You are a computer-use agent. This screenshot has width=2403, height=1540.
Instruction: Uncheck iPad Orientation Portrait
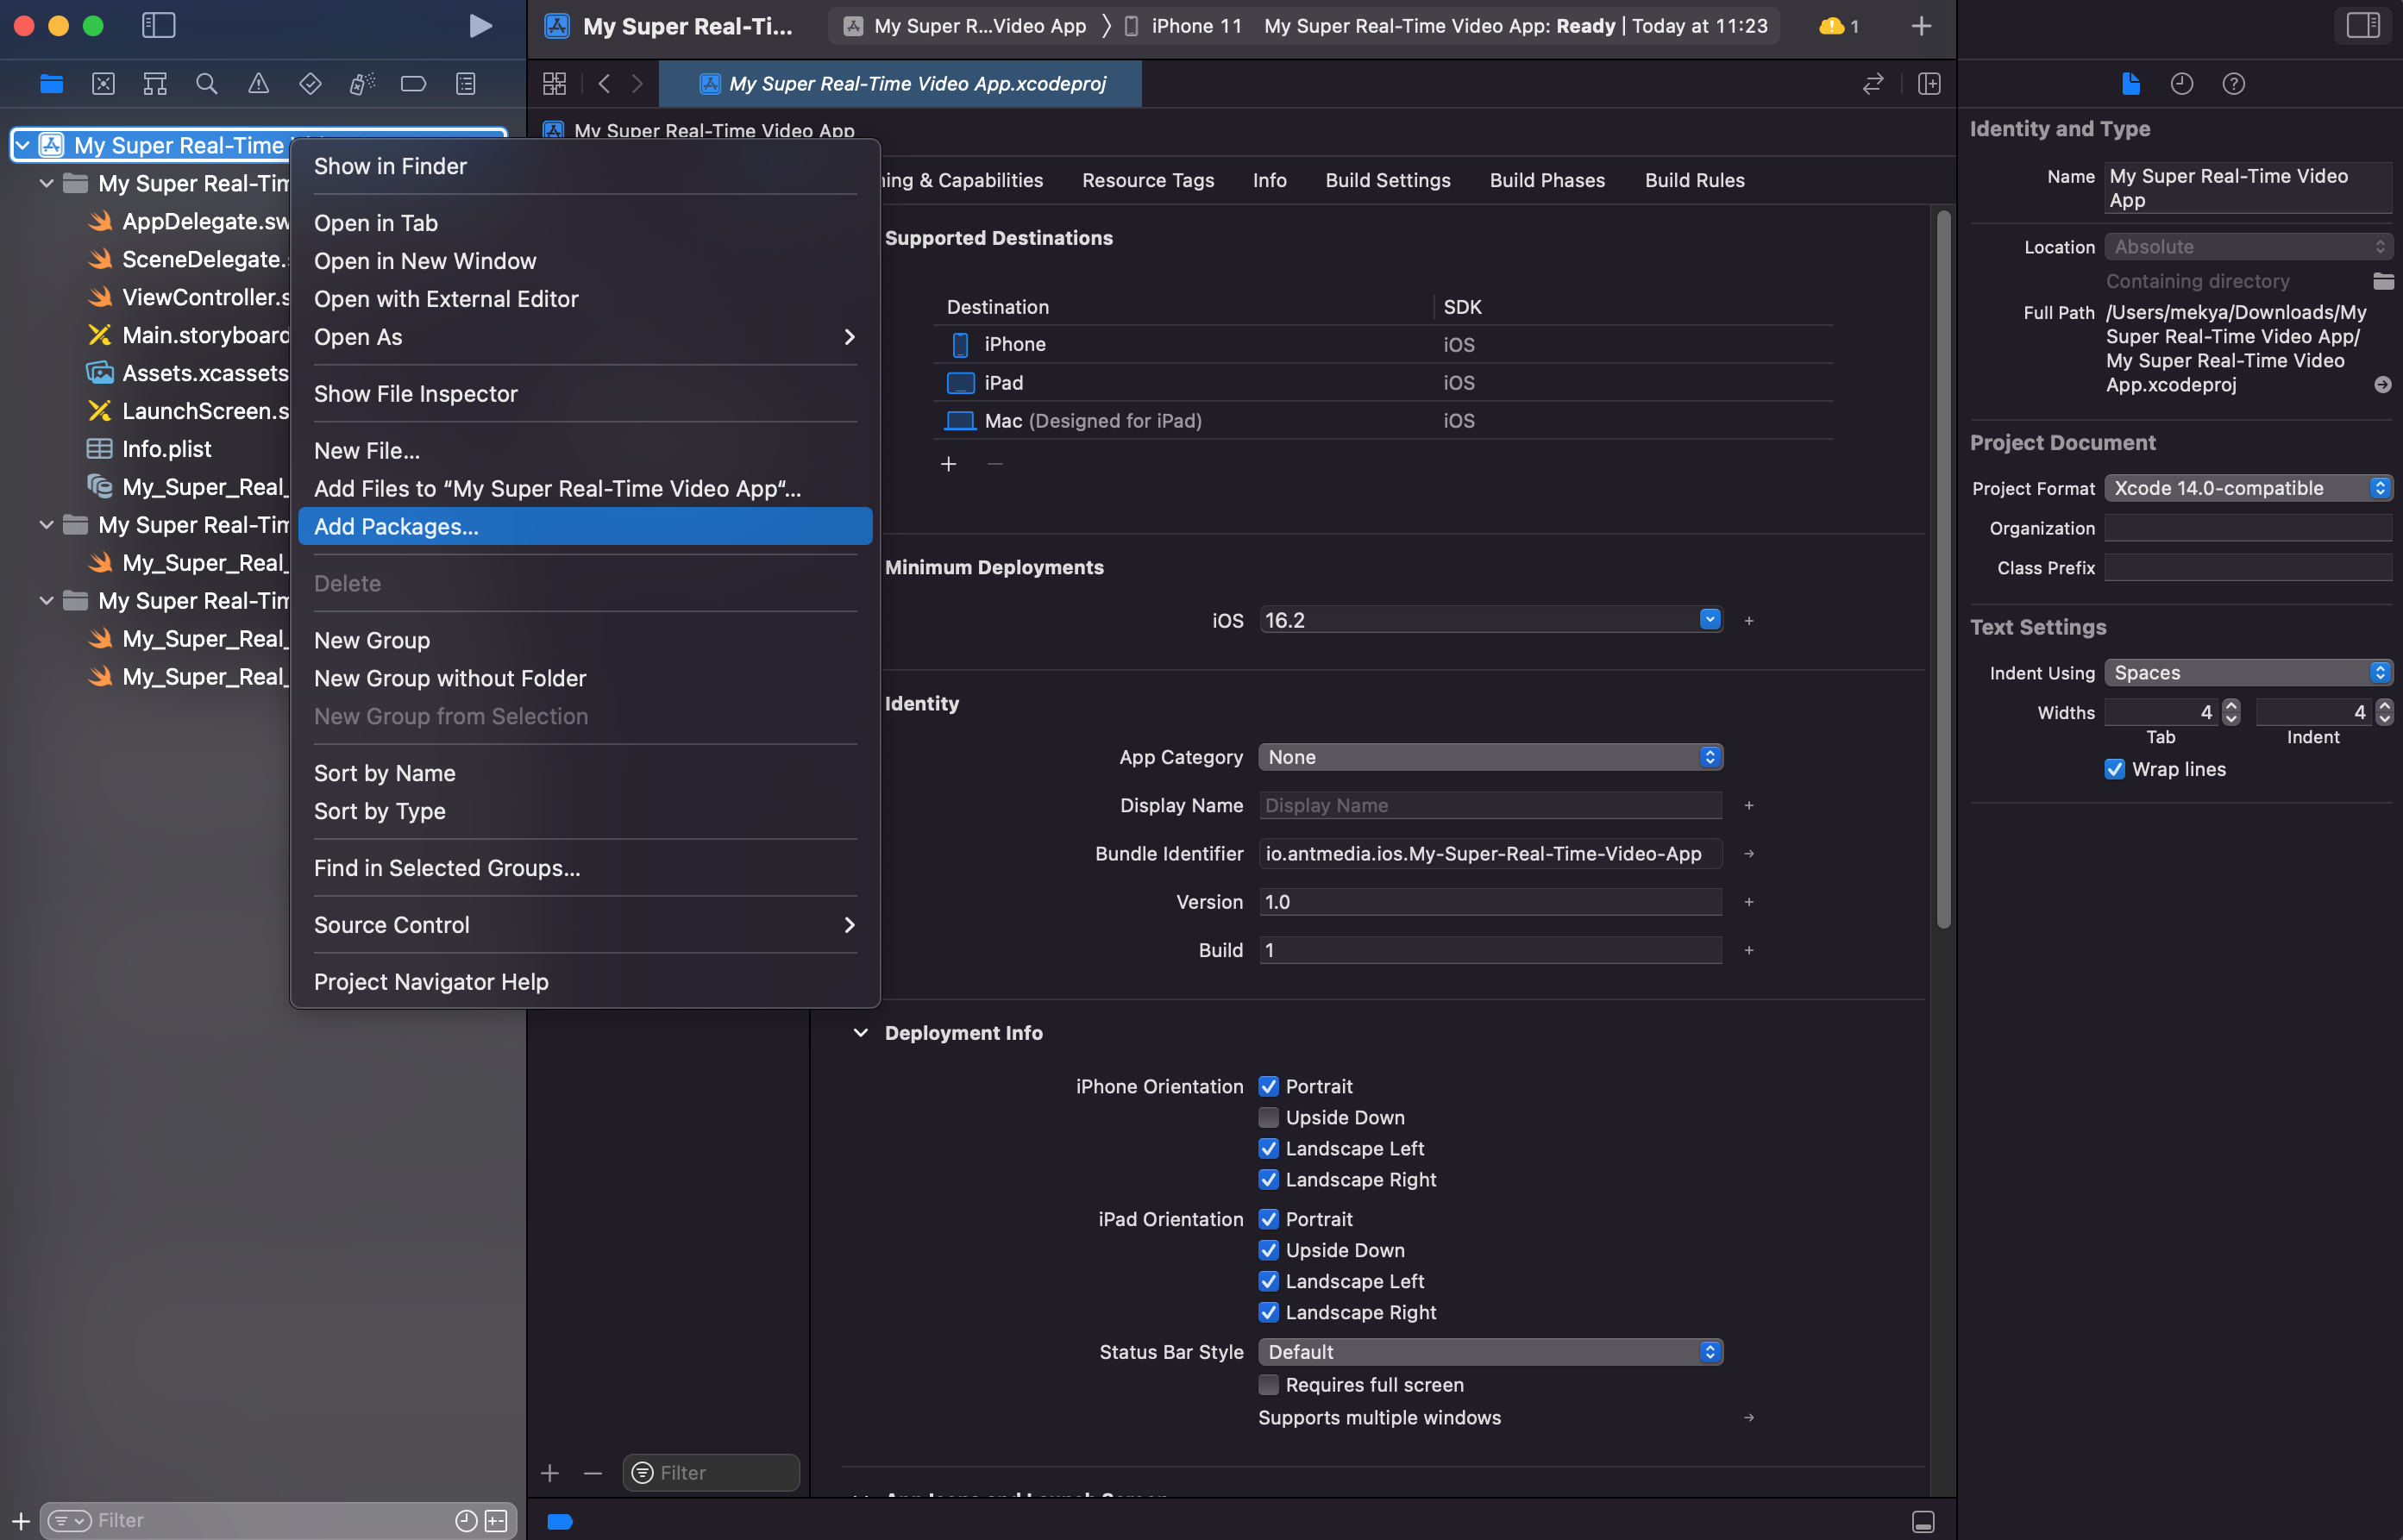(x=1268, y=1219)
